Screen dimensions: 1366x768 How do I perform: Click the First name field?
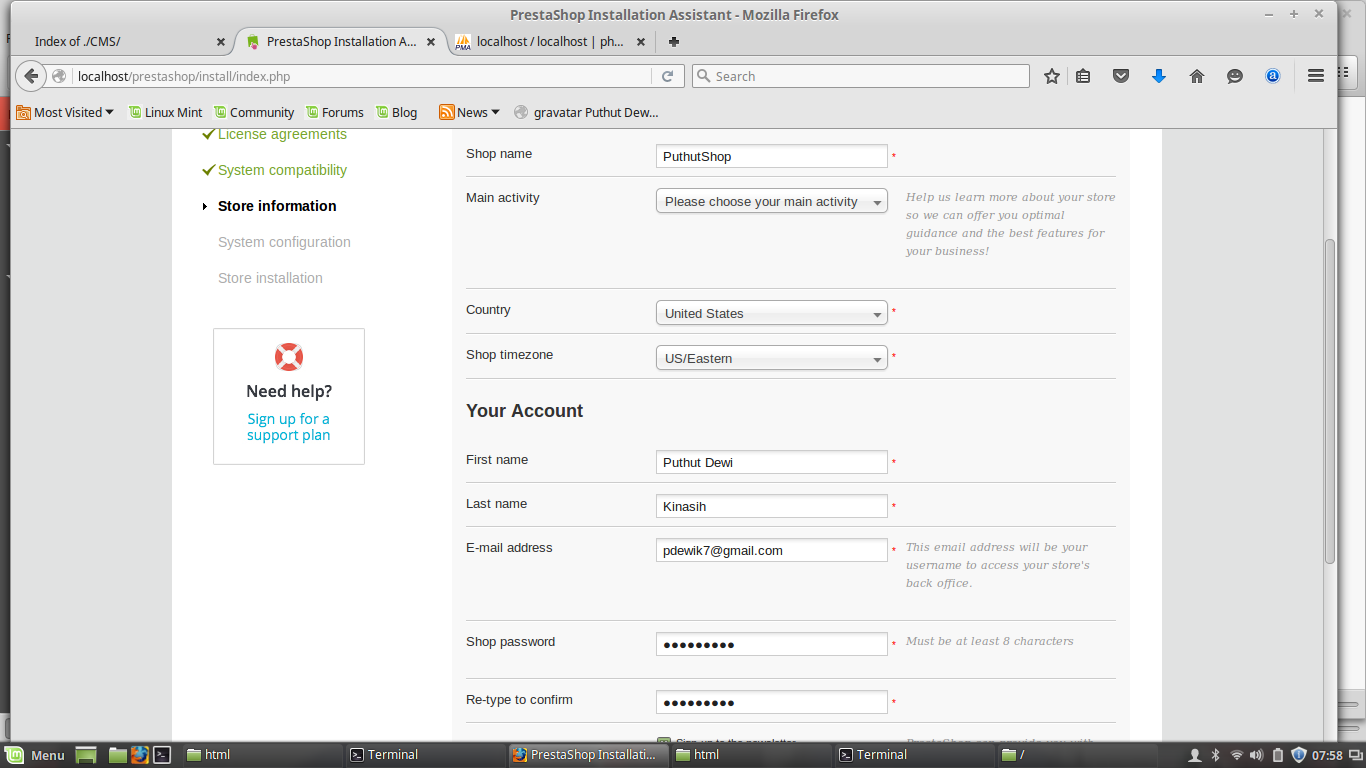pyautogui.click(x=771, y=462)
